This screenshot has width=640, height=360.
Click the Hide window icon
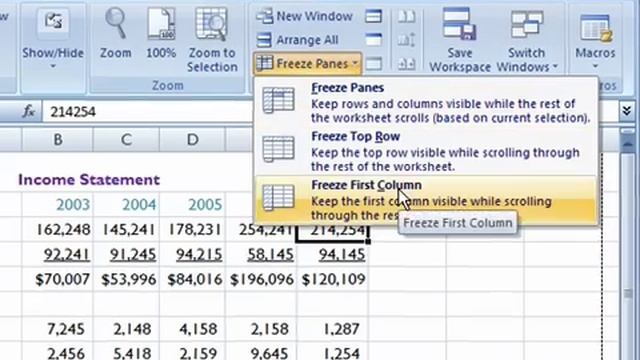[x=373, y=40]
